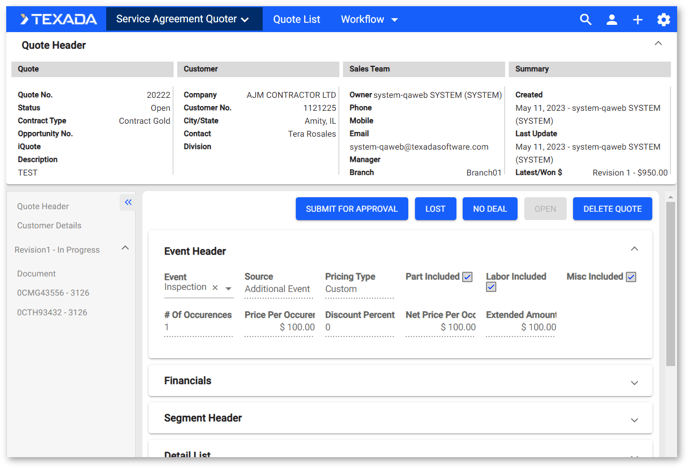Viewport: 688px width, 468px height.
Task: Clear the Inspection event selection
Action: (x=215, y=288)
